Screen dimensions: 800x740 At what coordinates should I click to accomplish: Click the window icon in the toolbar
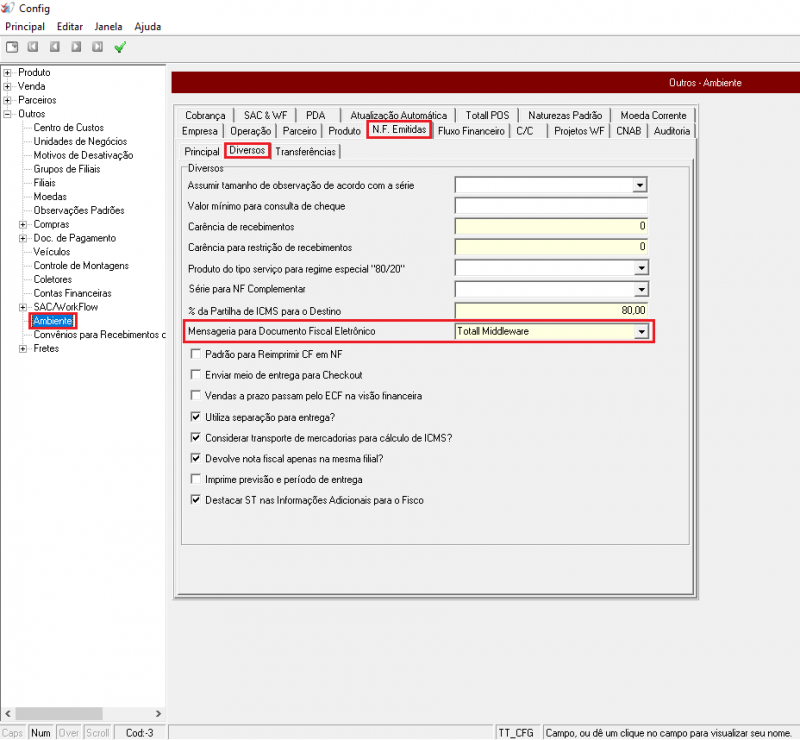(11, 47)
